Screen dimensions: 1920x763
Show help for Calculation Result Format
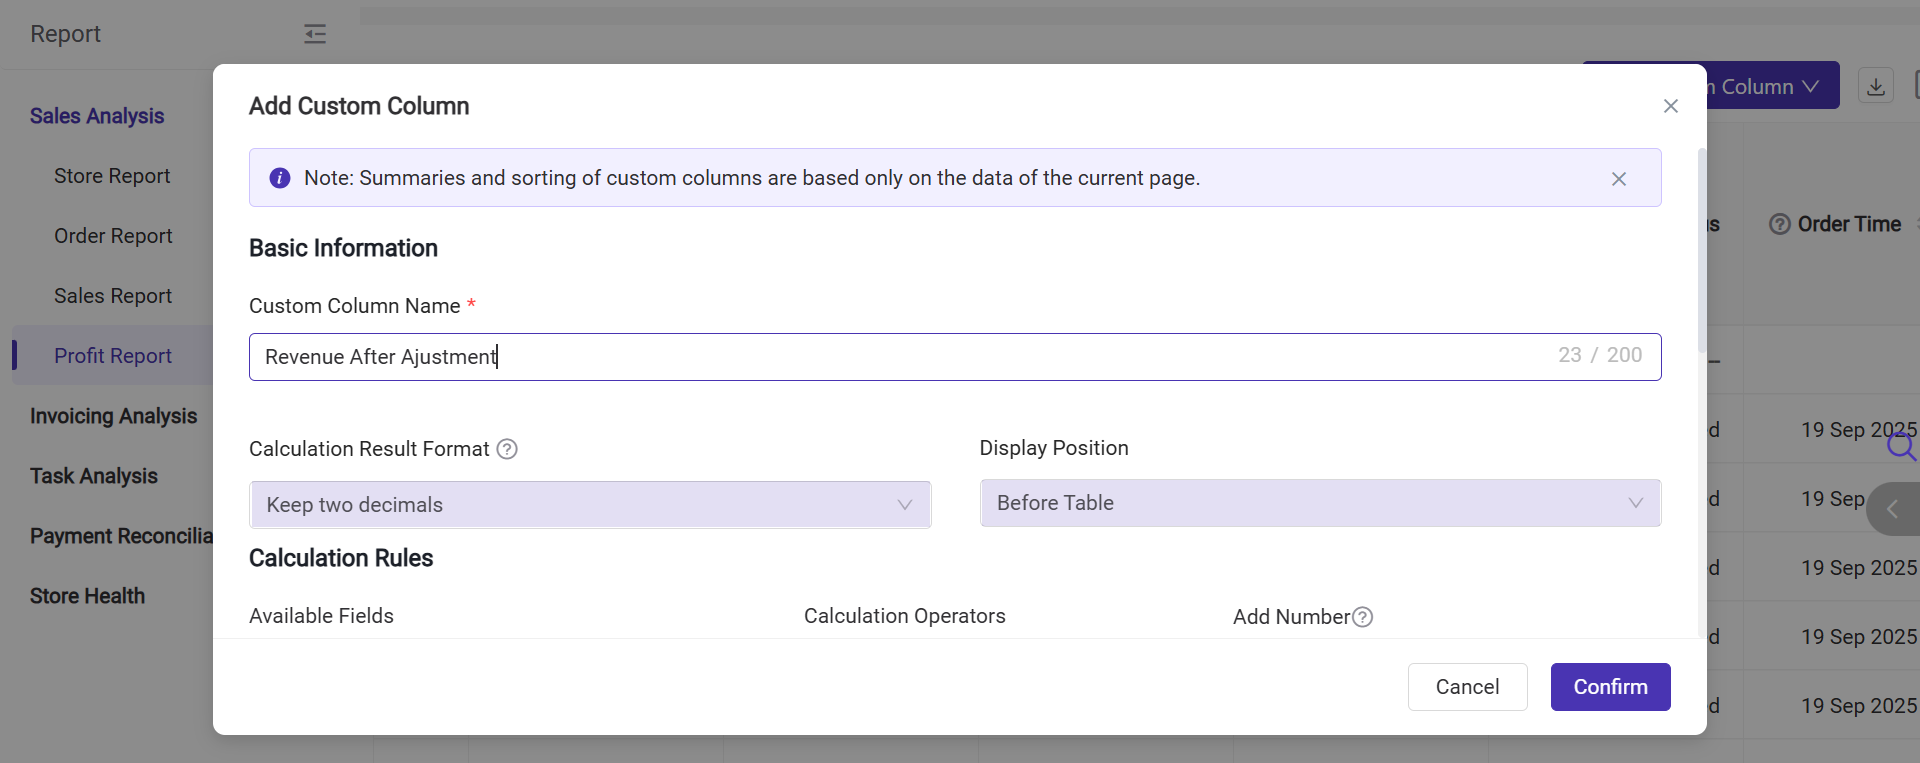[x=507, y=449]
